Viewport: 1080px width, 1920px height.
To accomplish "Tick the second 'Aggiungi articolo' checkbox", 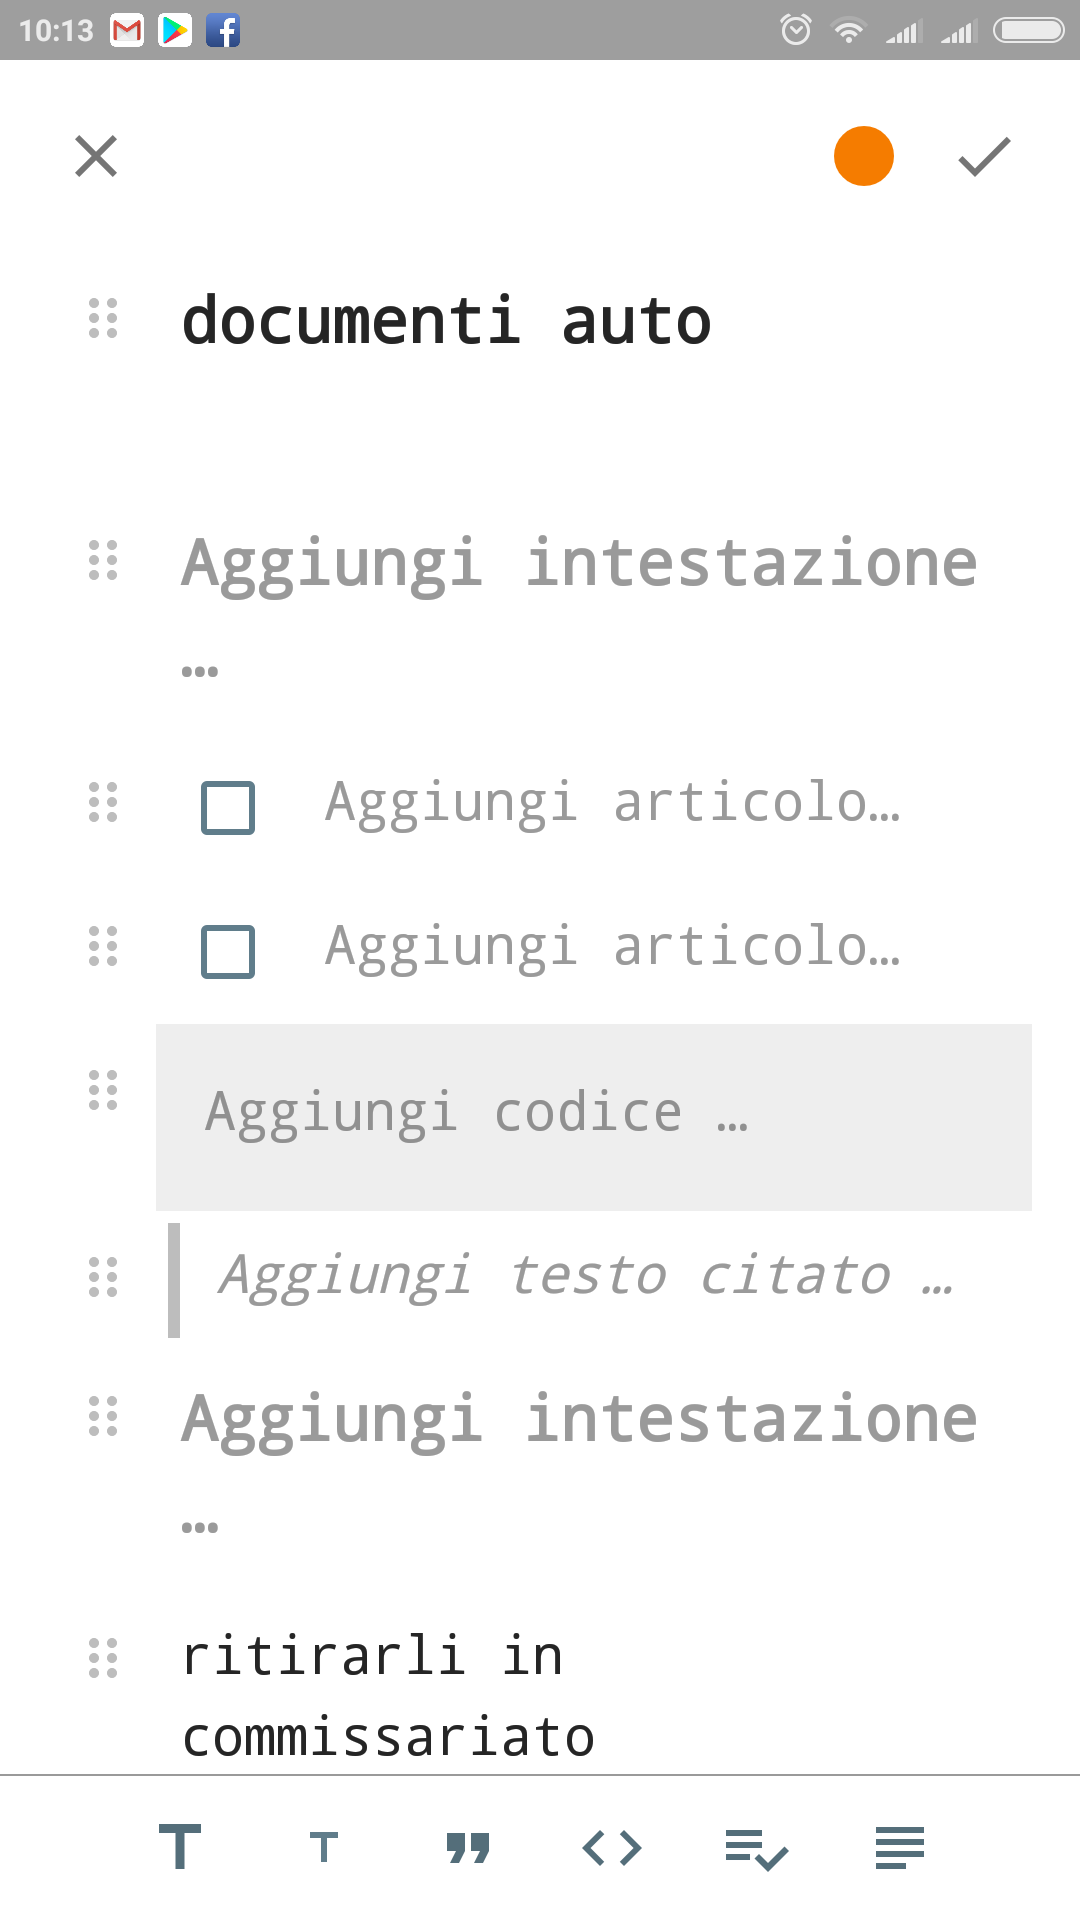I will pyautogui.click(x=228, y=951).
